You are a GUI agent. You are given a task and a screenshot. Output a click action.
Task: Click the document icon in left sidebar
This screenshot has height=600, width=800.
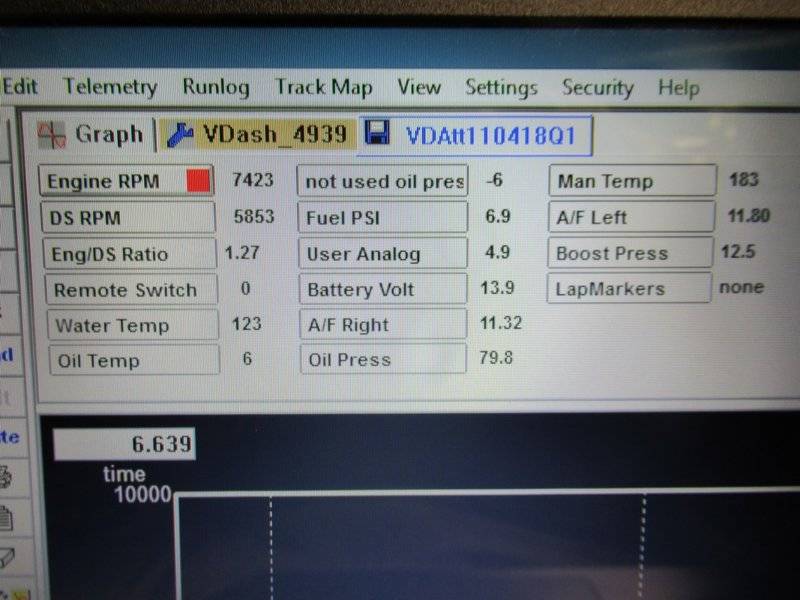point(5,518)
